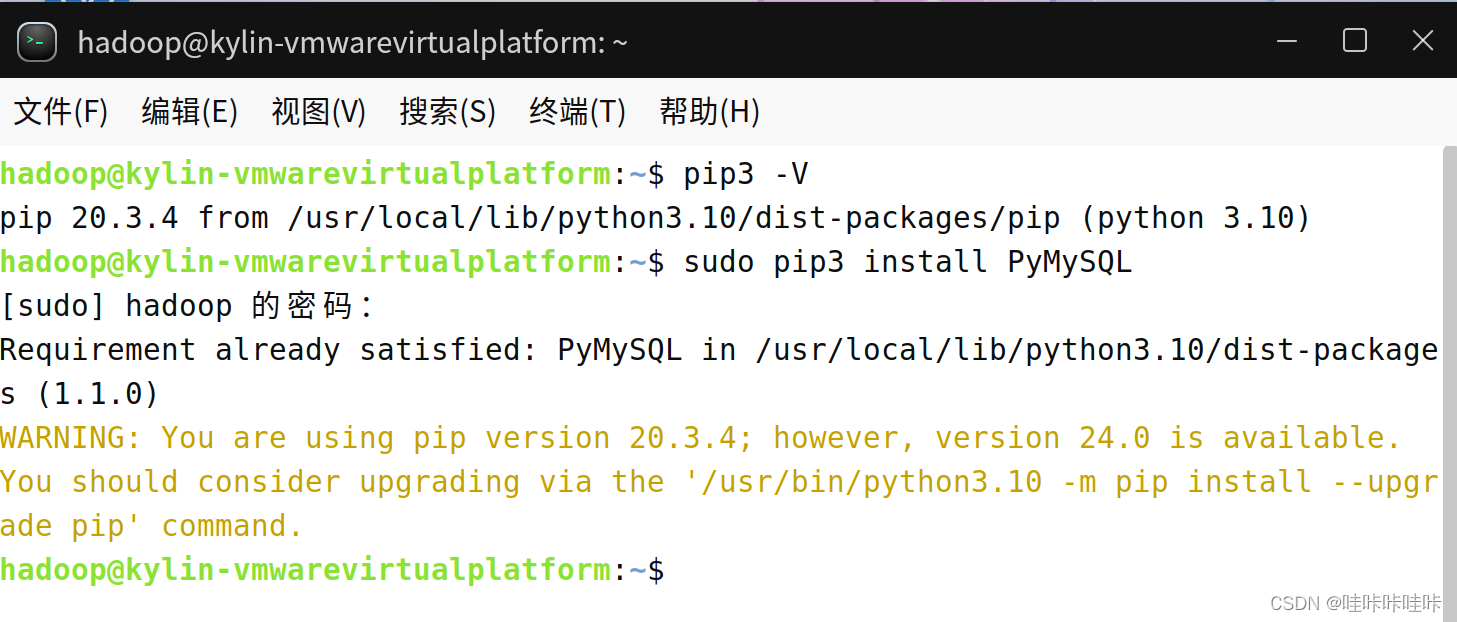
Task: Click the 'sudo pip3 install PyMySQL' command
Action: [908, 262]
